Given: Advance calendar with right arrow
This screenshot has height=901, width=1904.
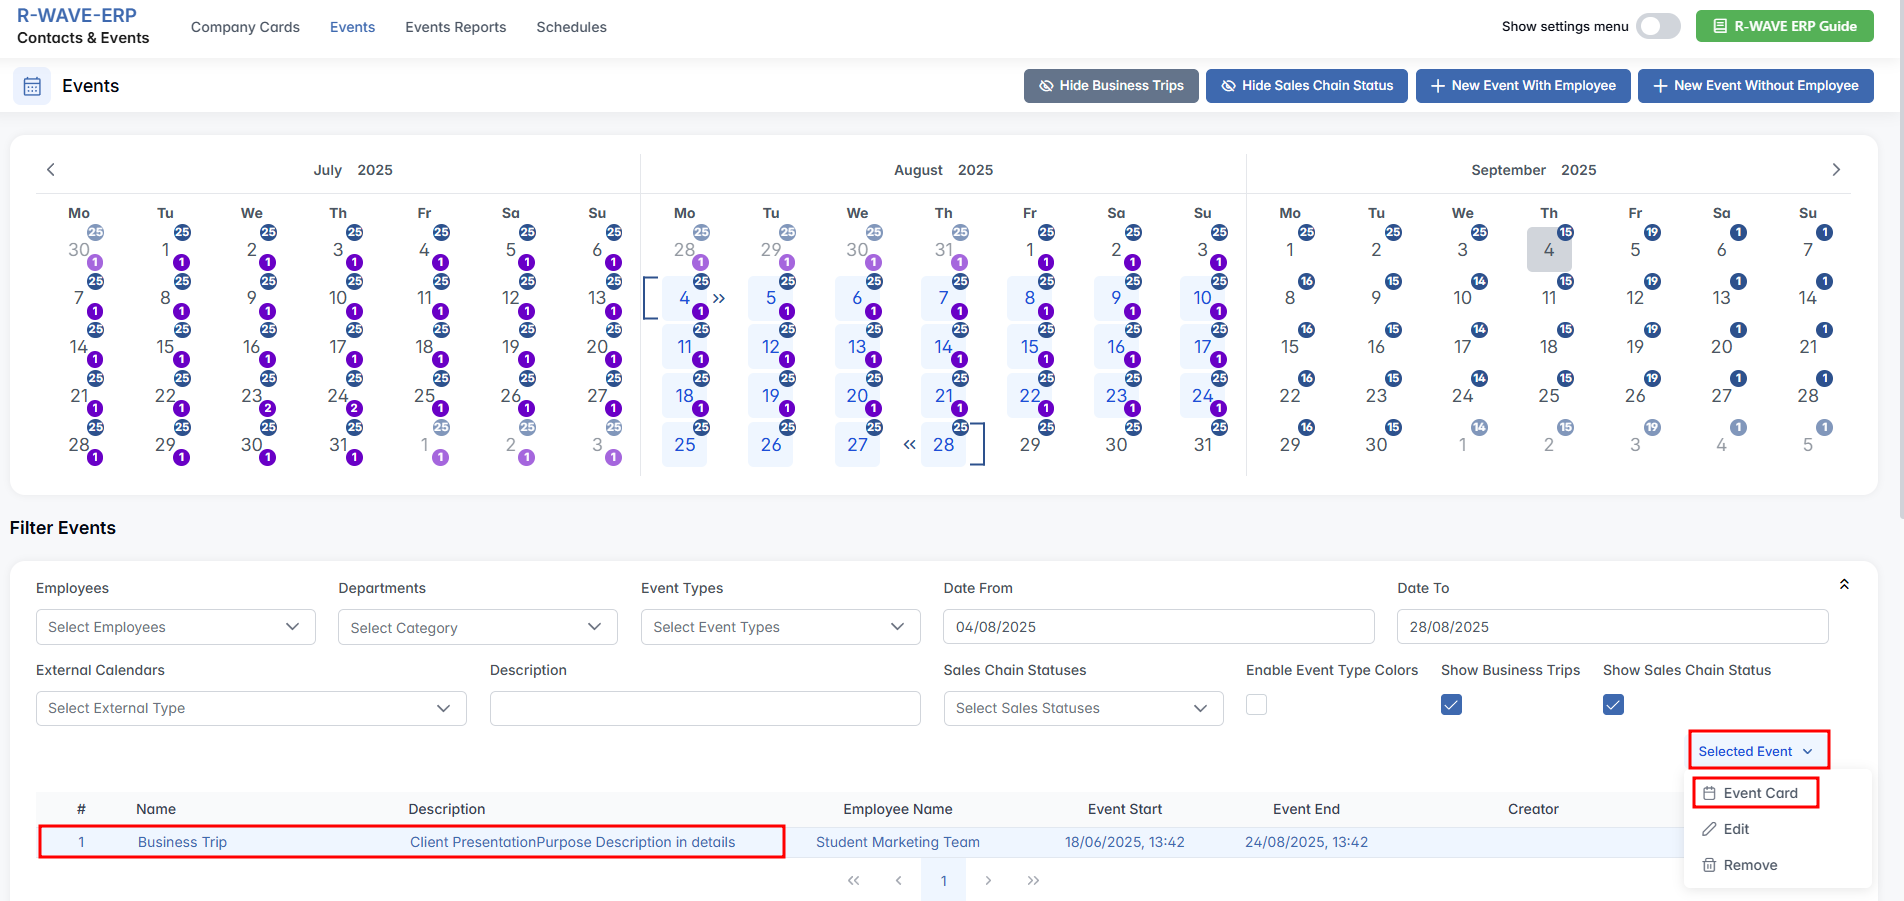Looking at the screenshot, I should pos(1835,170).
